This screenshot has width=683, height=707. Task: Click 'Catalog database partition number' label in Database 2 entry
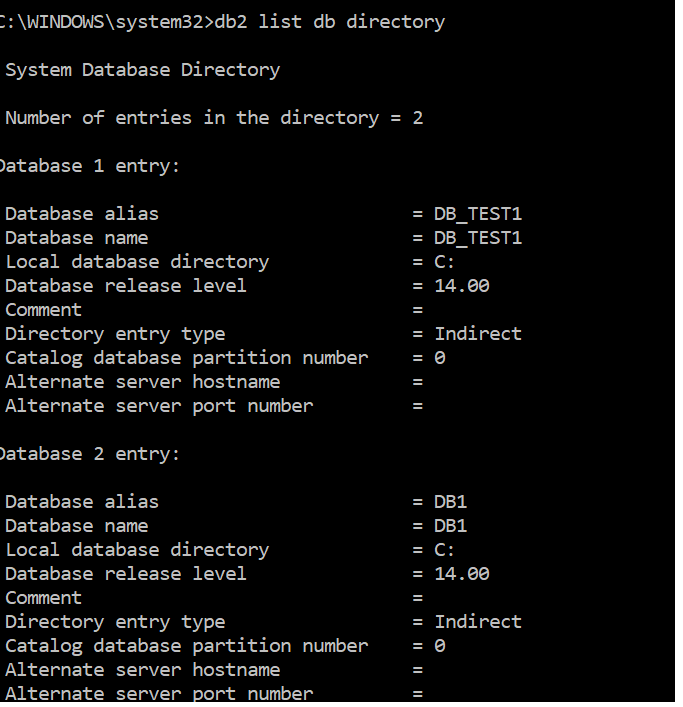coord(187,647)
